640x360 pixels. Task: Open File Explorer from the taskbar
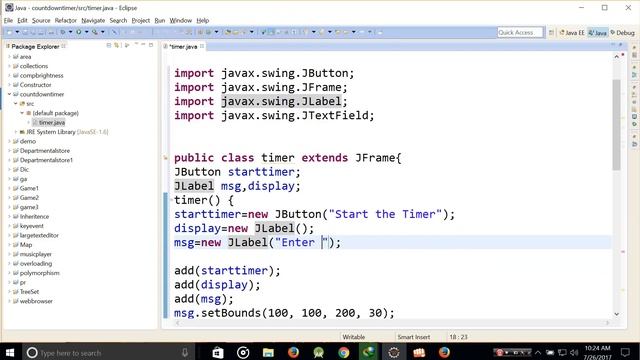click(x=268, y=352)
